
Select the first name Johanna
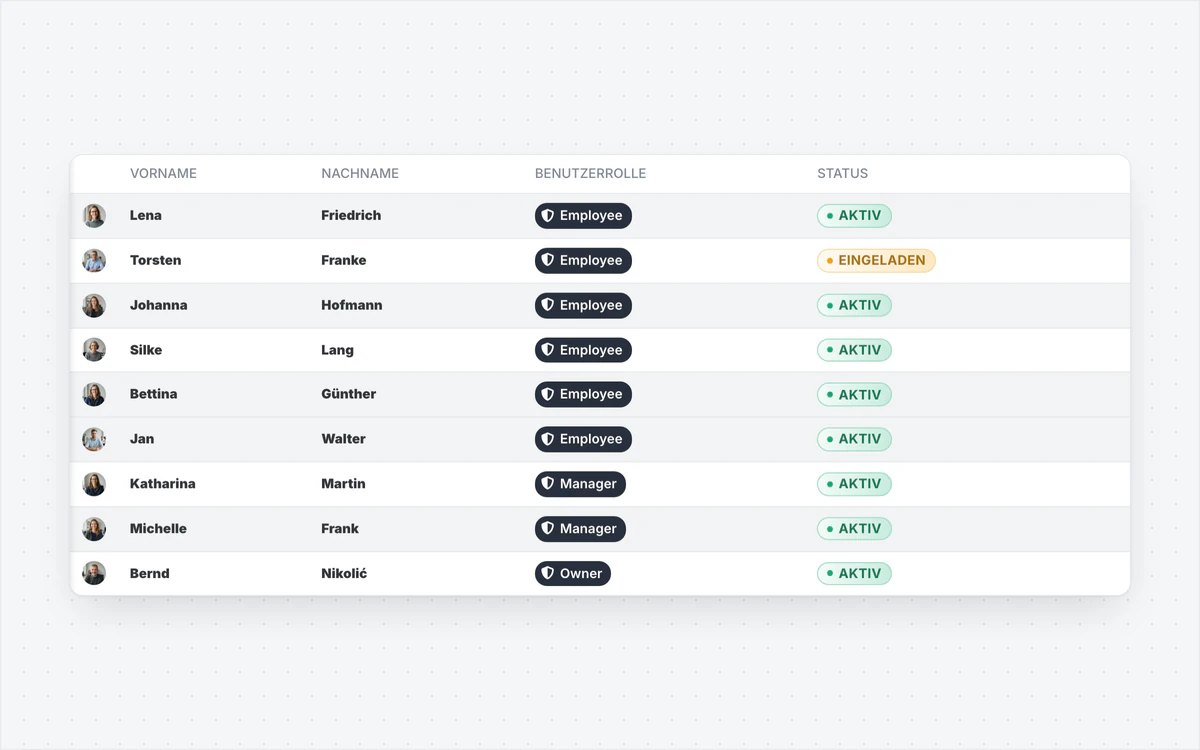pyautogui.click(x=158, y=305)
